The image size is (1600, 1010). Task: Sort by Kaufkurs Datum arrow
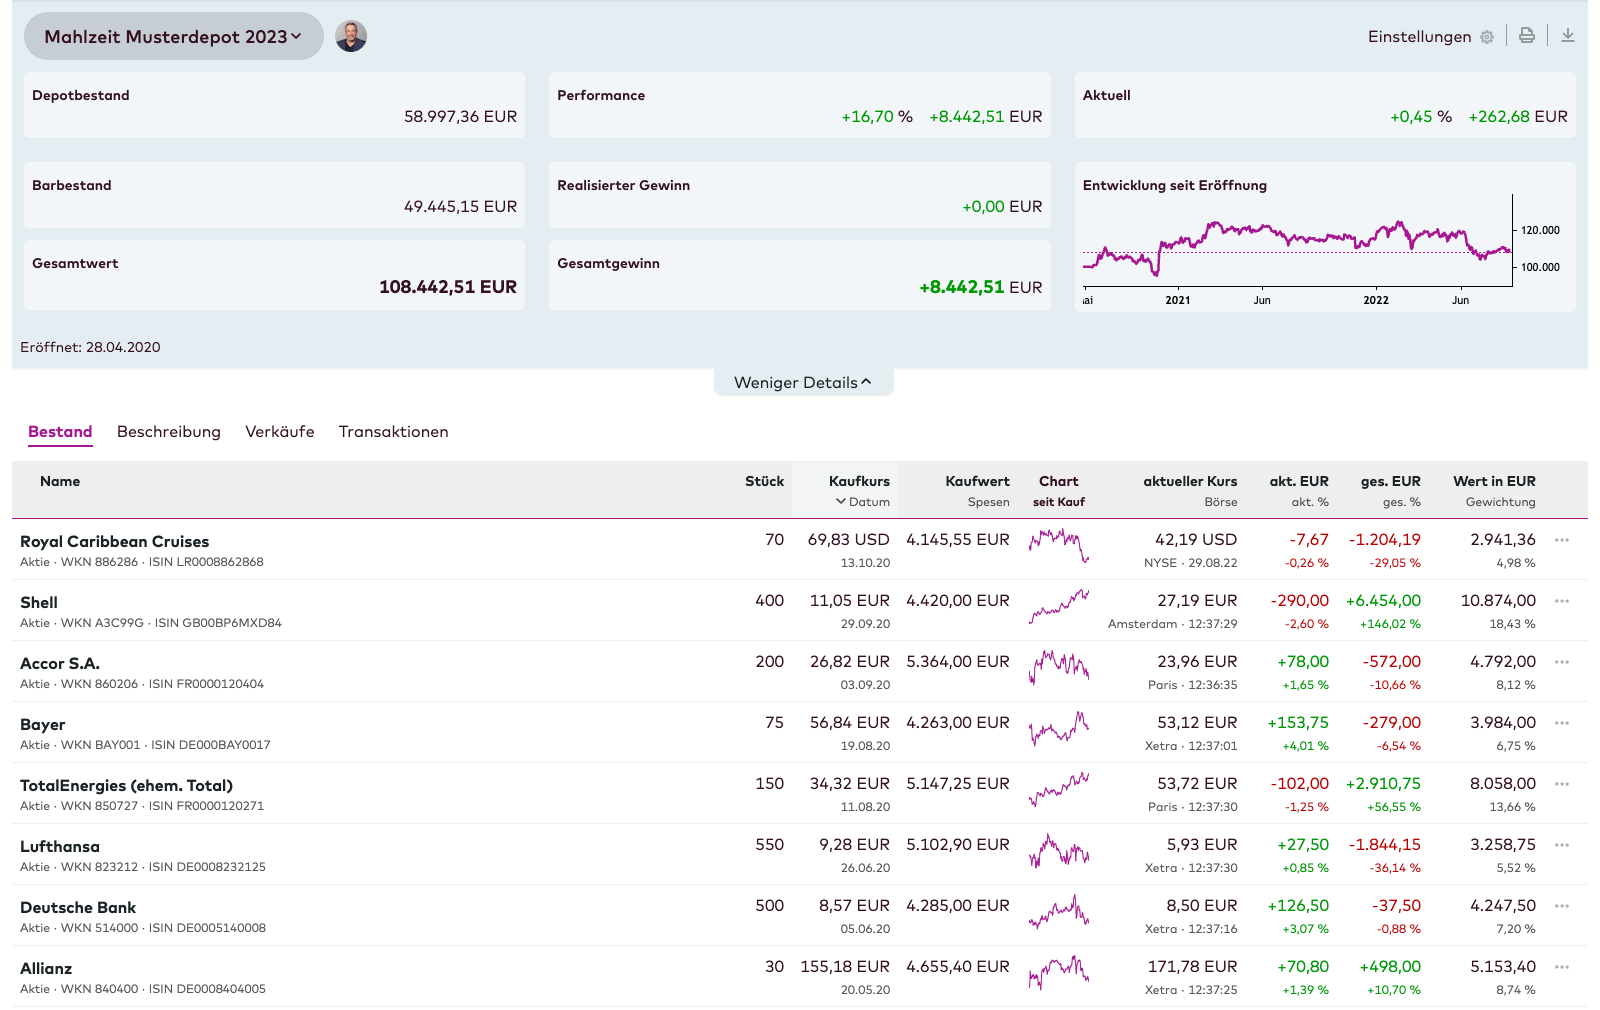(x=841, y=502)
